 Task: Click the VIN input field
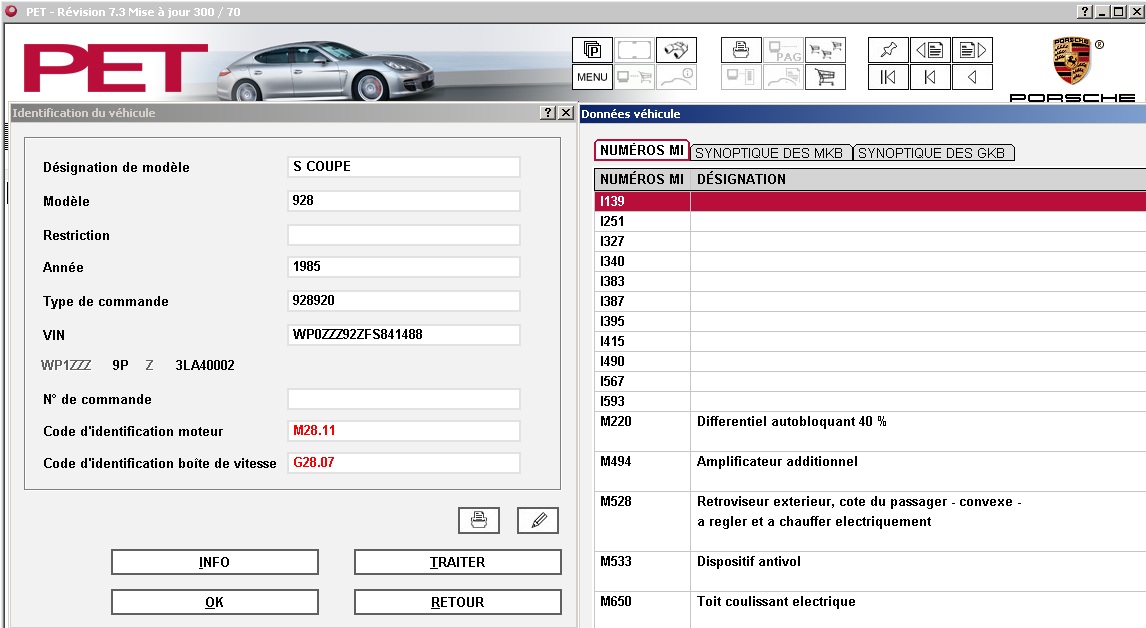[403, 335]
